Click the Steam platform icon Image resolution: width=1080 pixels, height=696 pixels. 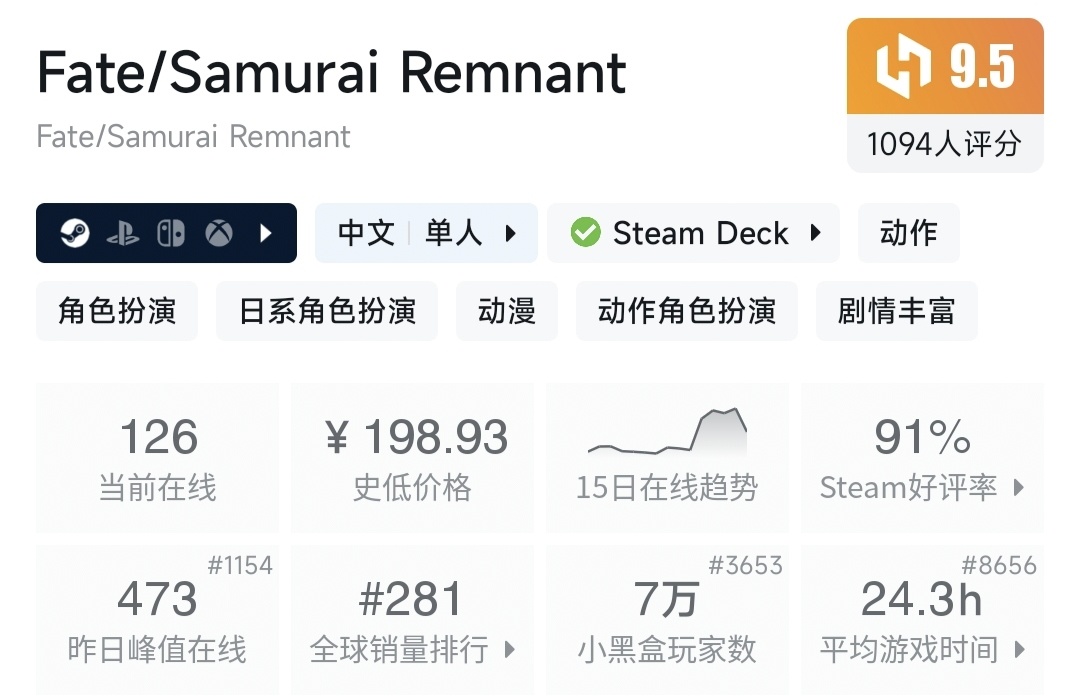(x=75, y=234)
